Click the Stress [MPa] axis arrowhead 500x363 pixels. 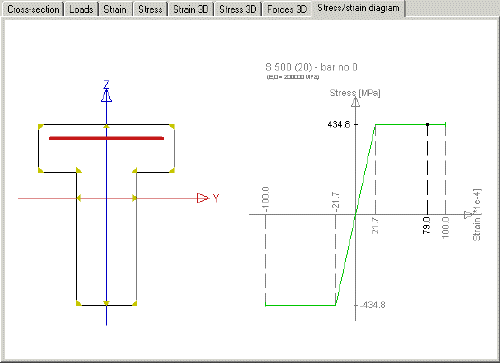tap(355, 102)
